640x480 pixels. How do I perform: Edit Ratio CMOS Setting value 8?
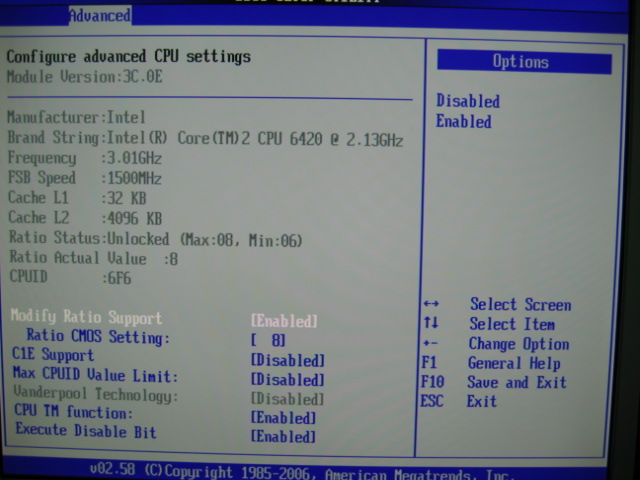coord(268,340)
